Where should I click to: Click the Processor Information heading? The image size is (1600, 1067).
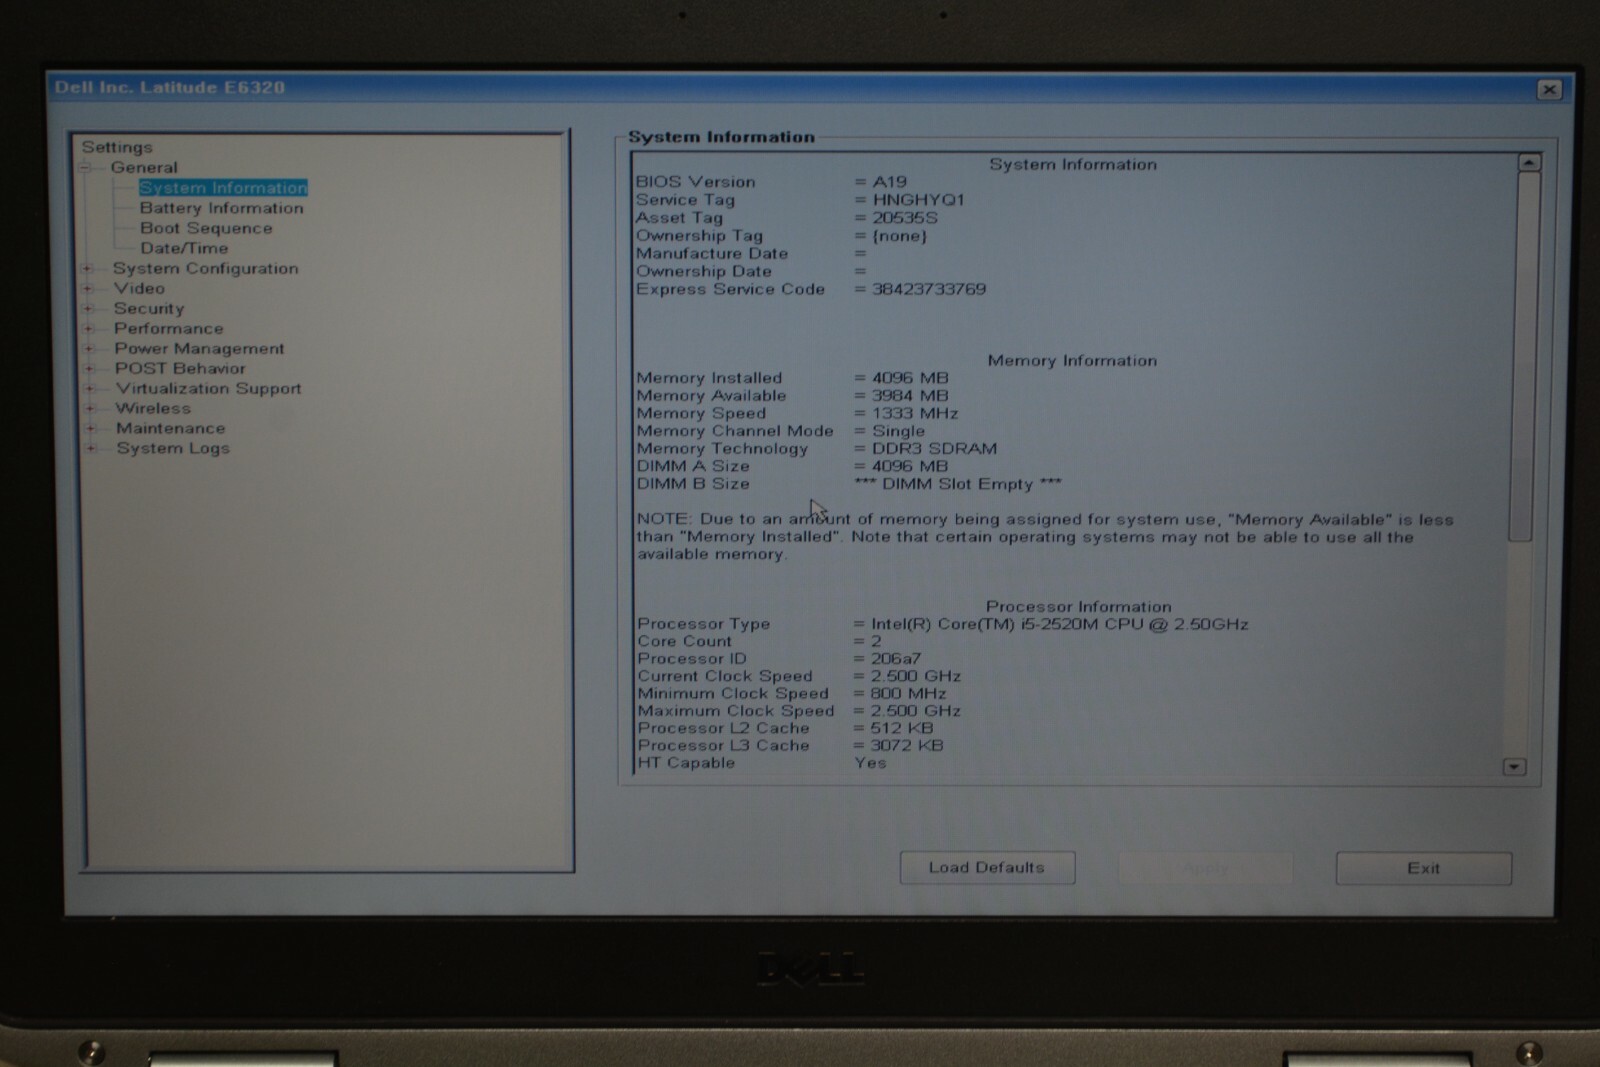click(1079, 607)
